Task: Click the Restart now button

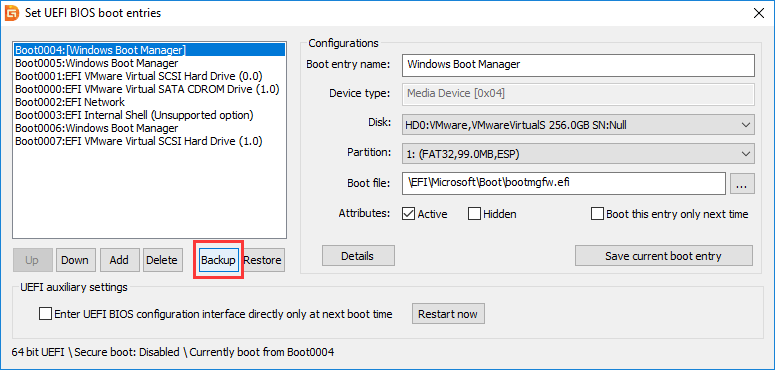Action: [448, 314]
